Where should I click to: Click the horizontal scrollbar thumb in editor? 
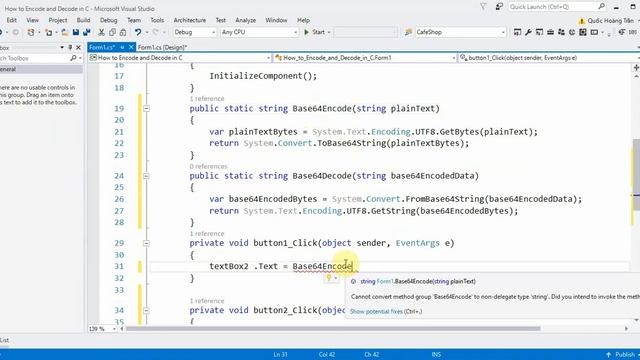(x=333, y=329)
